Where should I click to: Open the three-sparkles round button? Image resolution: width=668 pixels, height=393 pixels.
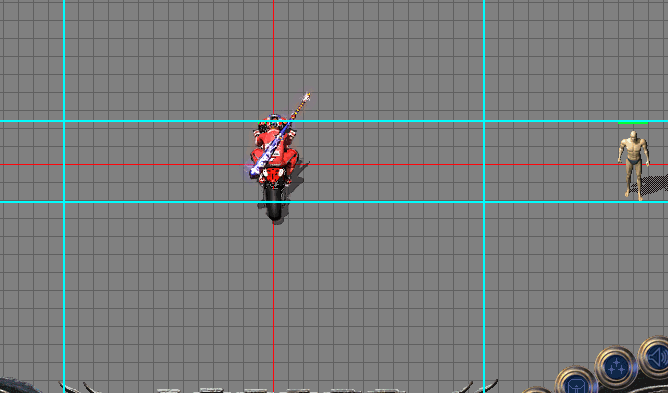point(615,367)
